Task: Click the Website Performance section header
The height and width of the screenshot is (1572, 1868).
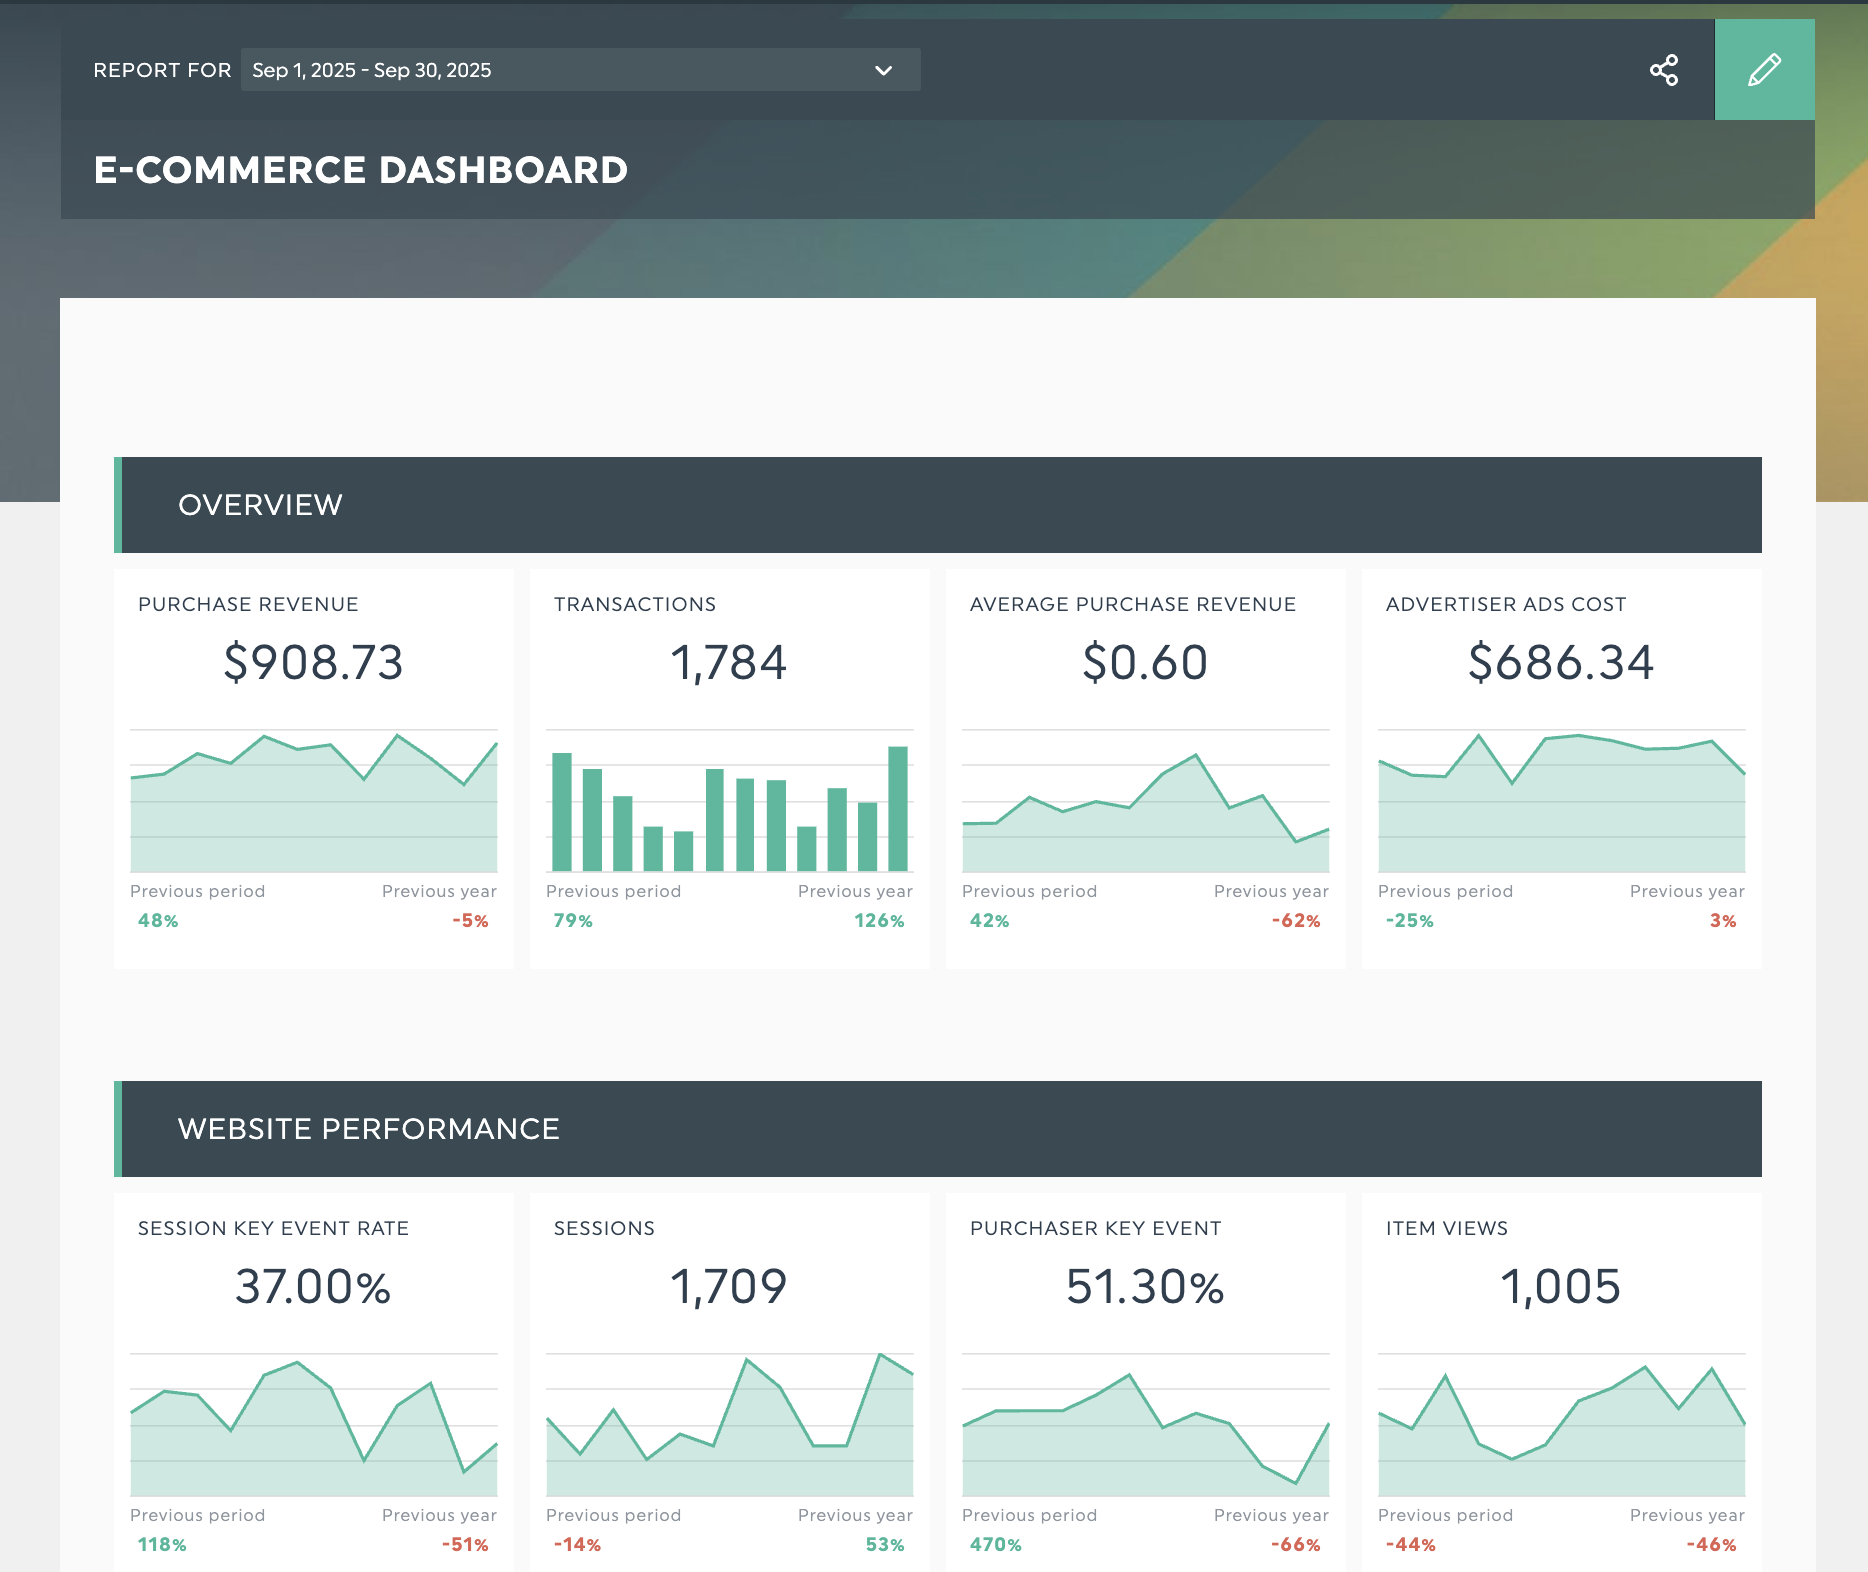Action: point(938,1129)
